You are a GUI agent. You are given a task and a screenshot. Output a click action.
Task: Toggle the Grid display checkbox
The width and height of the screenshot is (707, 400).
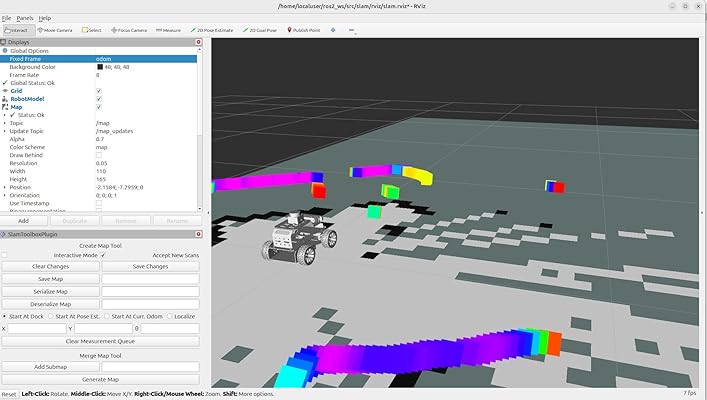pos(99,91)
